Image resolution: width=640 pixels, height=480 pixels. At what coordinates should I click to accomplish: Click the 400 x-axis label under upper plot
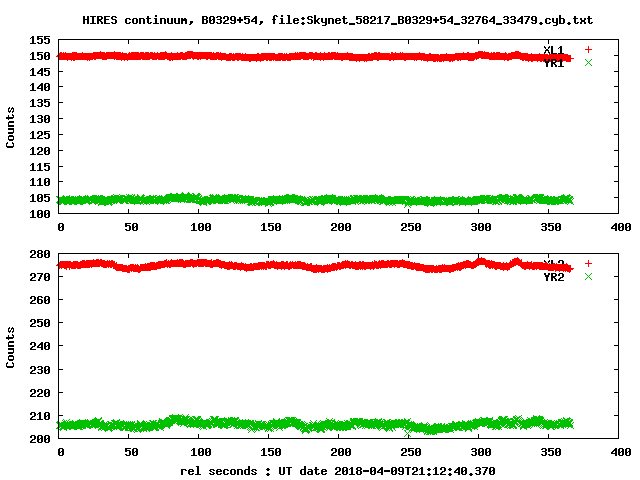coord(621,227)
